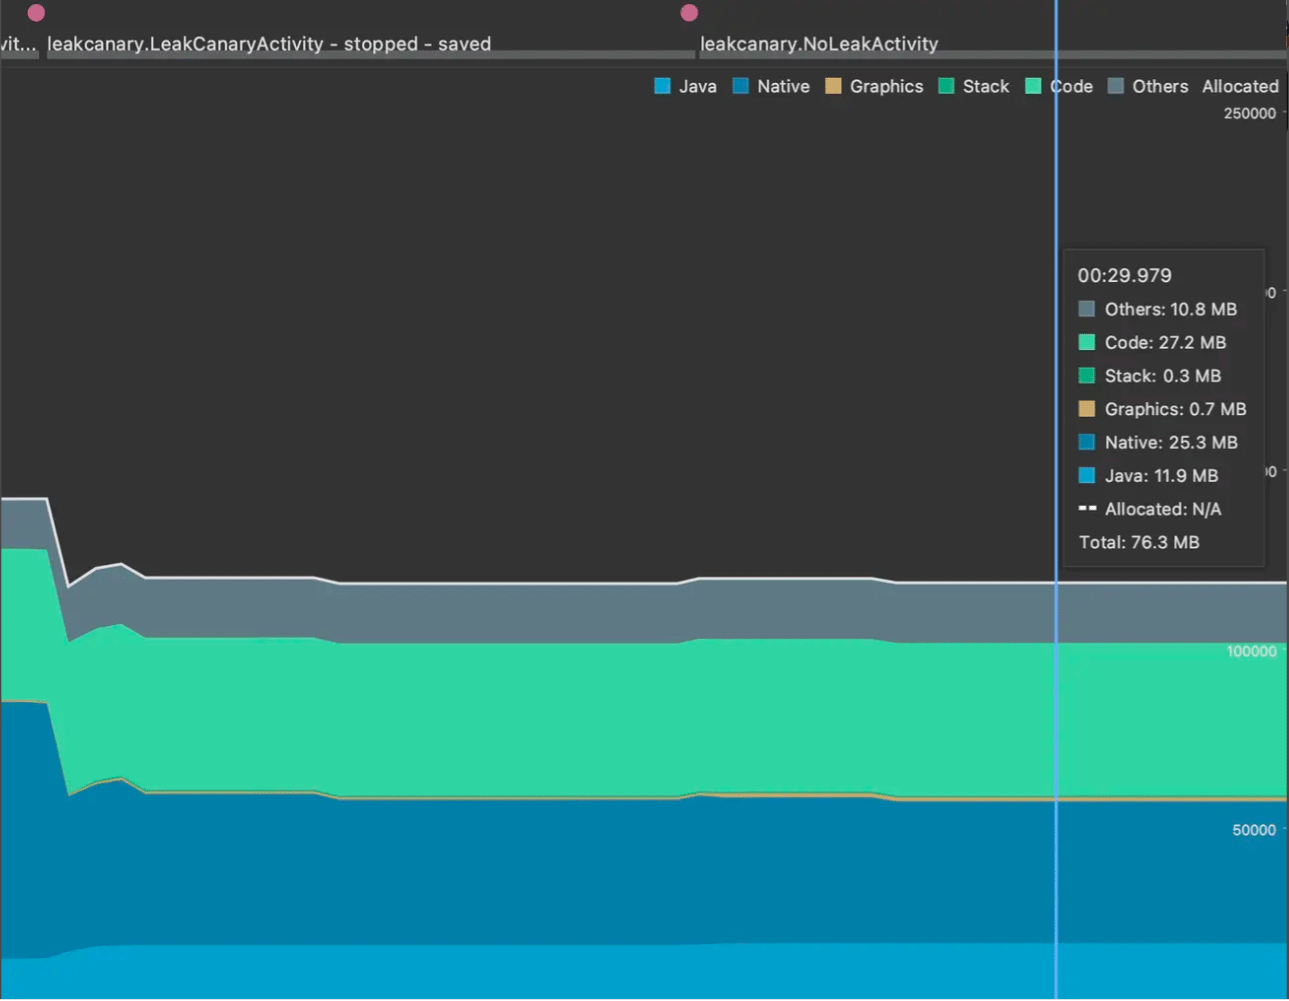This screenshot has width=1289, height=1001.
Task: Select the LeakCanaryActivity stopped-saved activity bar
Action: pos(370,54)
